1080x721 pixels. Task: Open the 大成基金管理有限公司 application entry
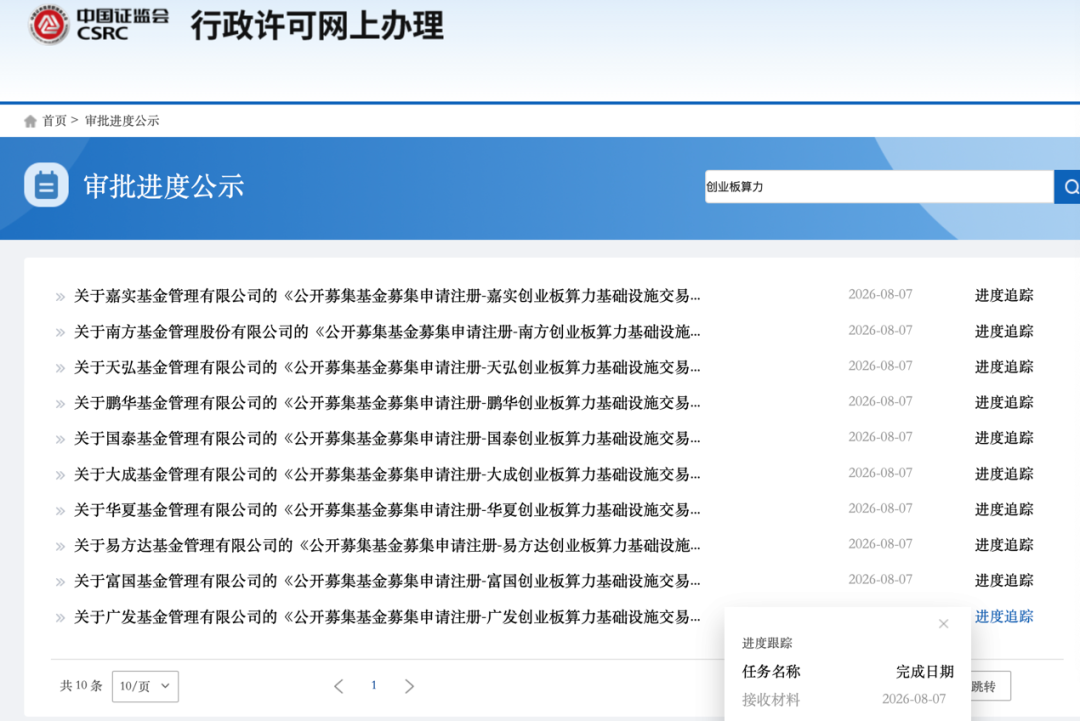tap(387, 474)
